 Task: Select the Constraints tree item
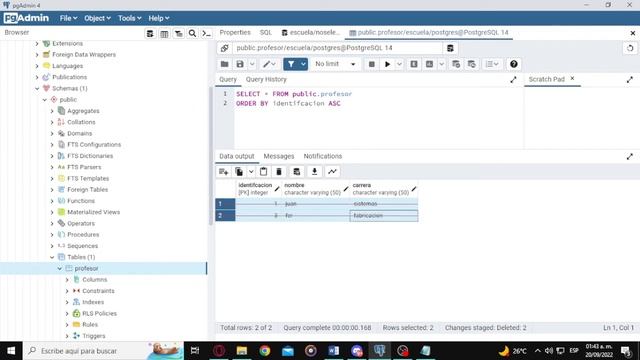98,291
